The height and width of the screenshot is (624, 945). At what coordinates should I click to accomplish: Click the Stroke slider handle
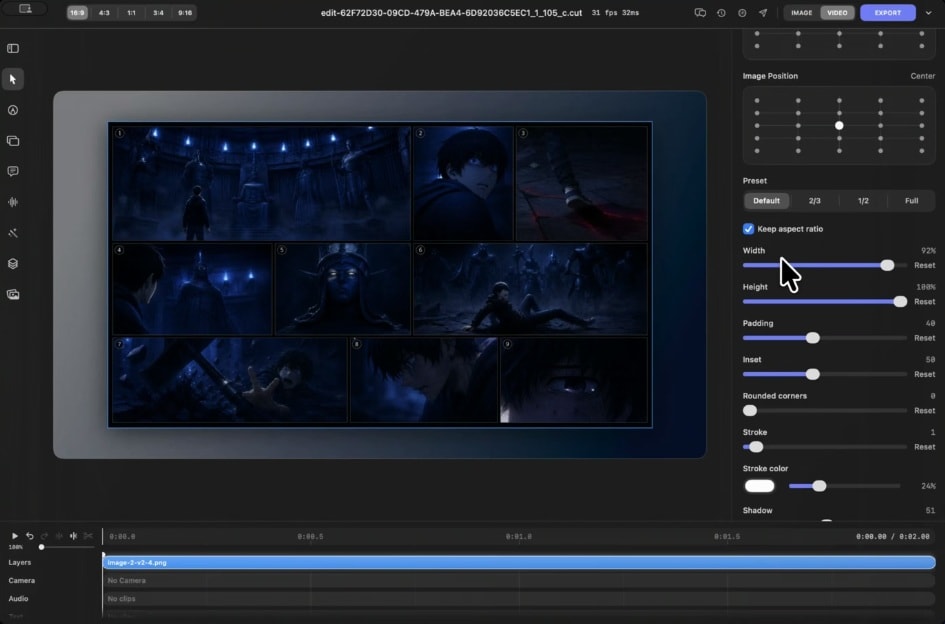pos(756,447)
